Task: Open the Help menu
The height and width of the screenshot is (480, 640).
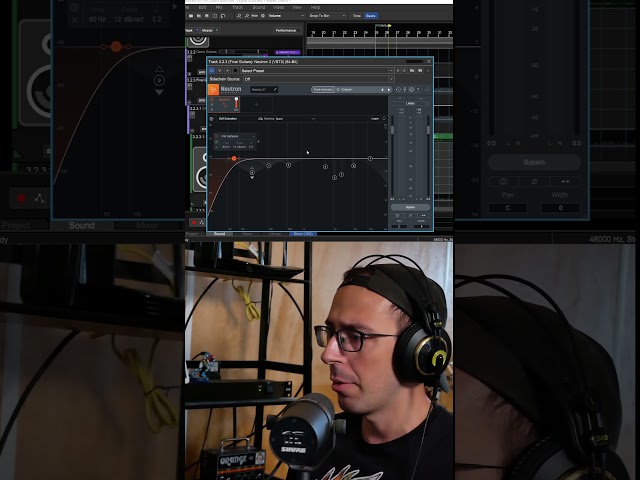Action: 316,7
